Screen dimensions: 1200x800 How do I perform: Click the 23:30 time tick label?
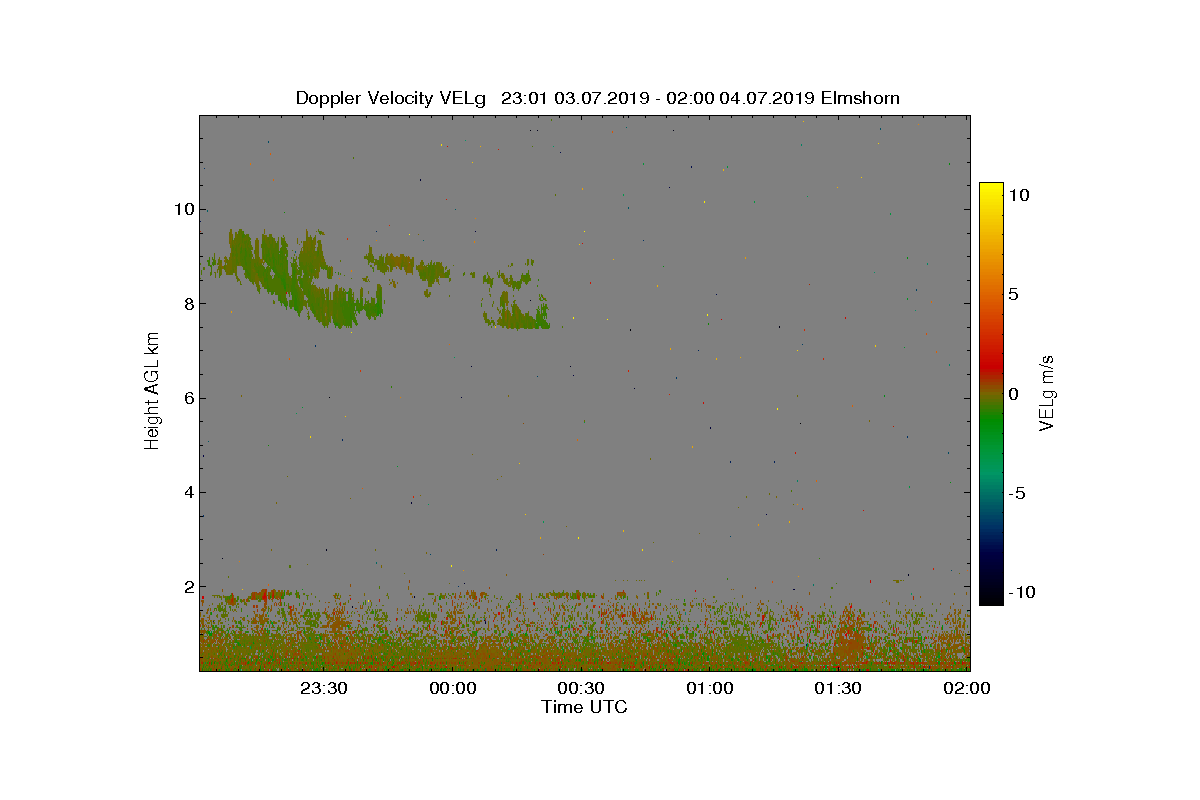coord(323,688)
